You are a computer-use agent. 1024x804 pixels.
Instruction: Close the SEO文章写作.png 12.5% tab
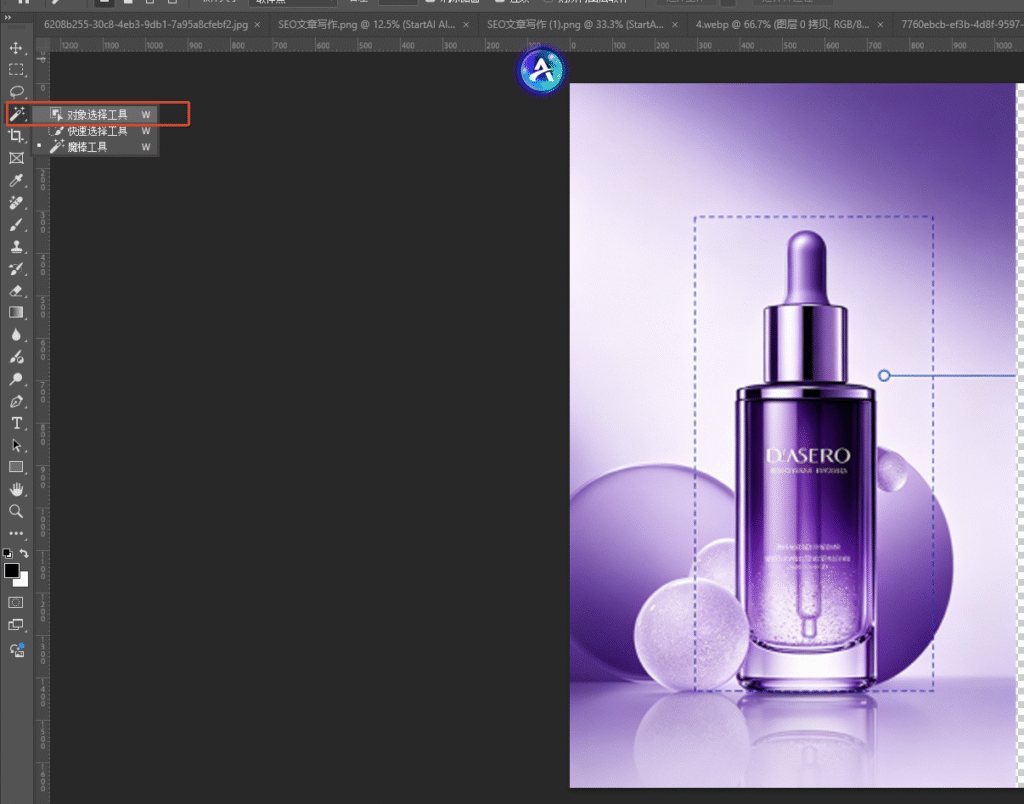point(466,25)
